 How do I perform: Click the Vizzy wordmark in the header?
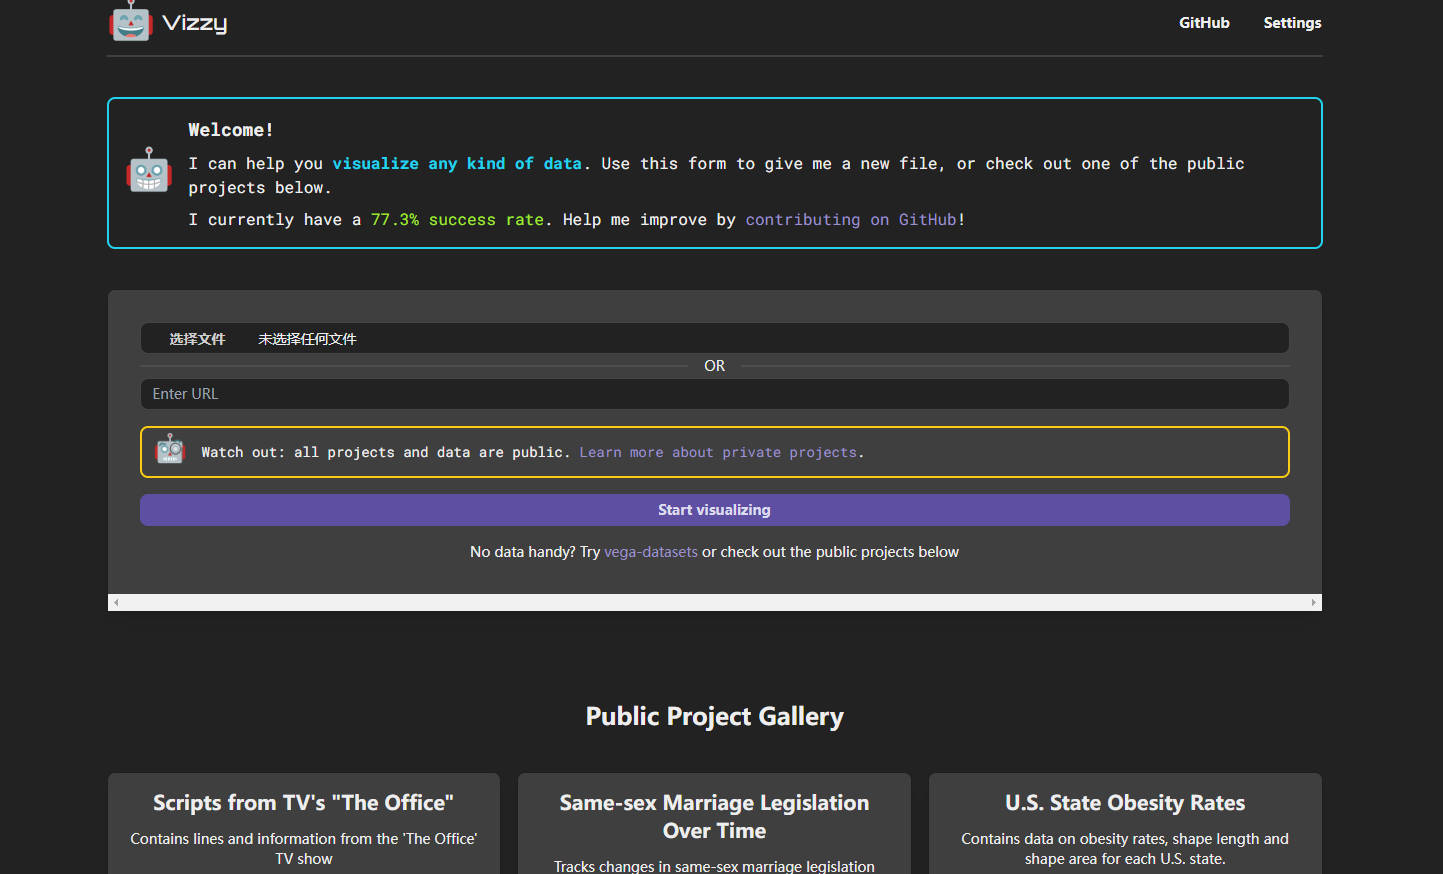point(195,23)
